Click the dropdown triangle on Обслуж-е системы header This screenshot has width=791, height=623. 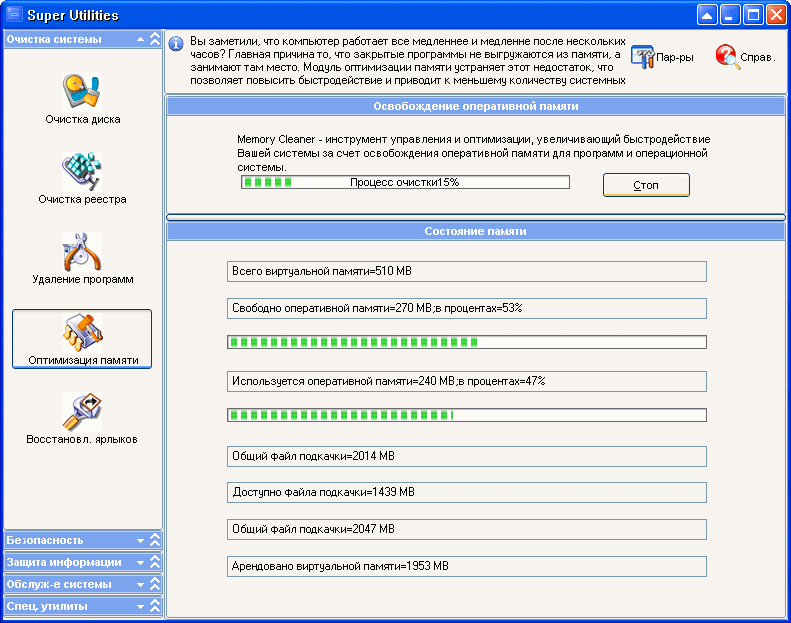[141, 585]
